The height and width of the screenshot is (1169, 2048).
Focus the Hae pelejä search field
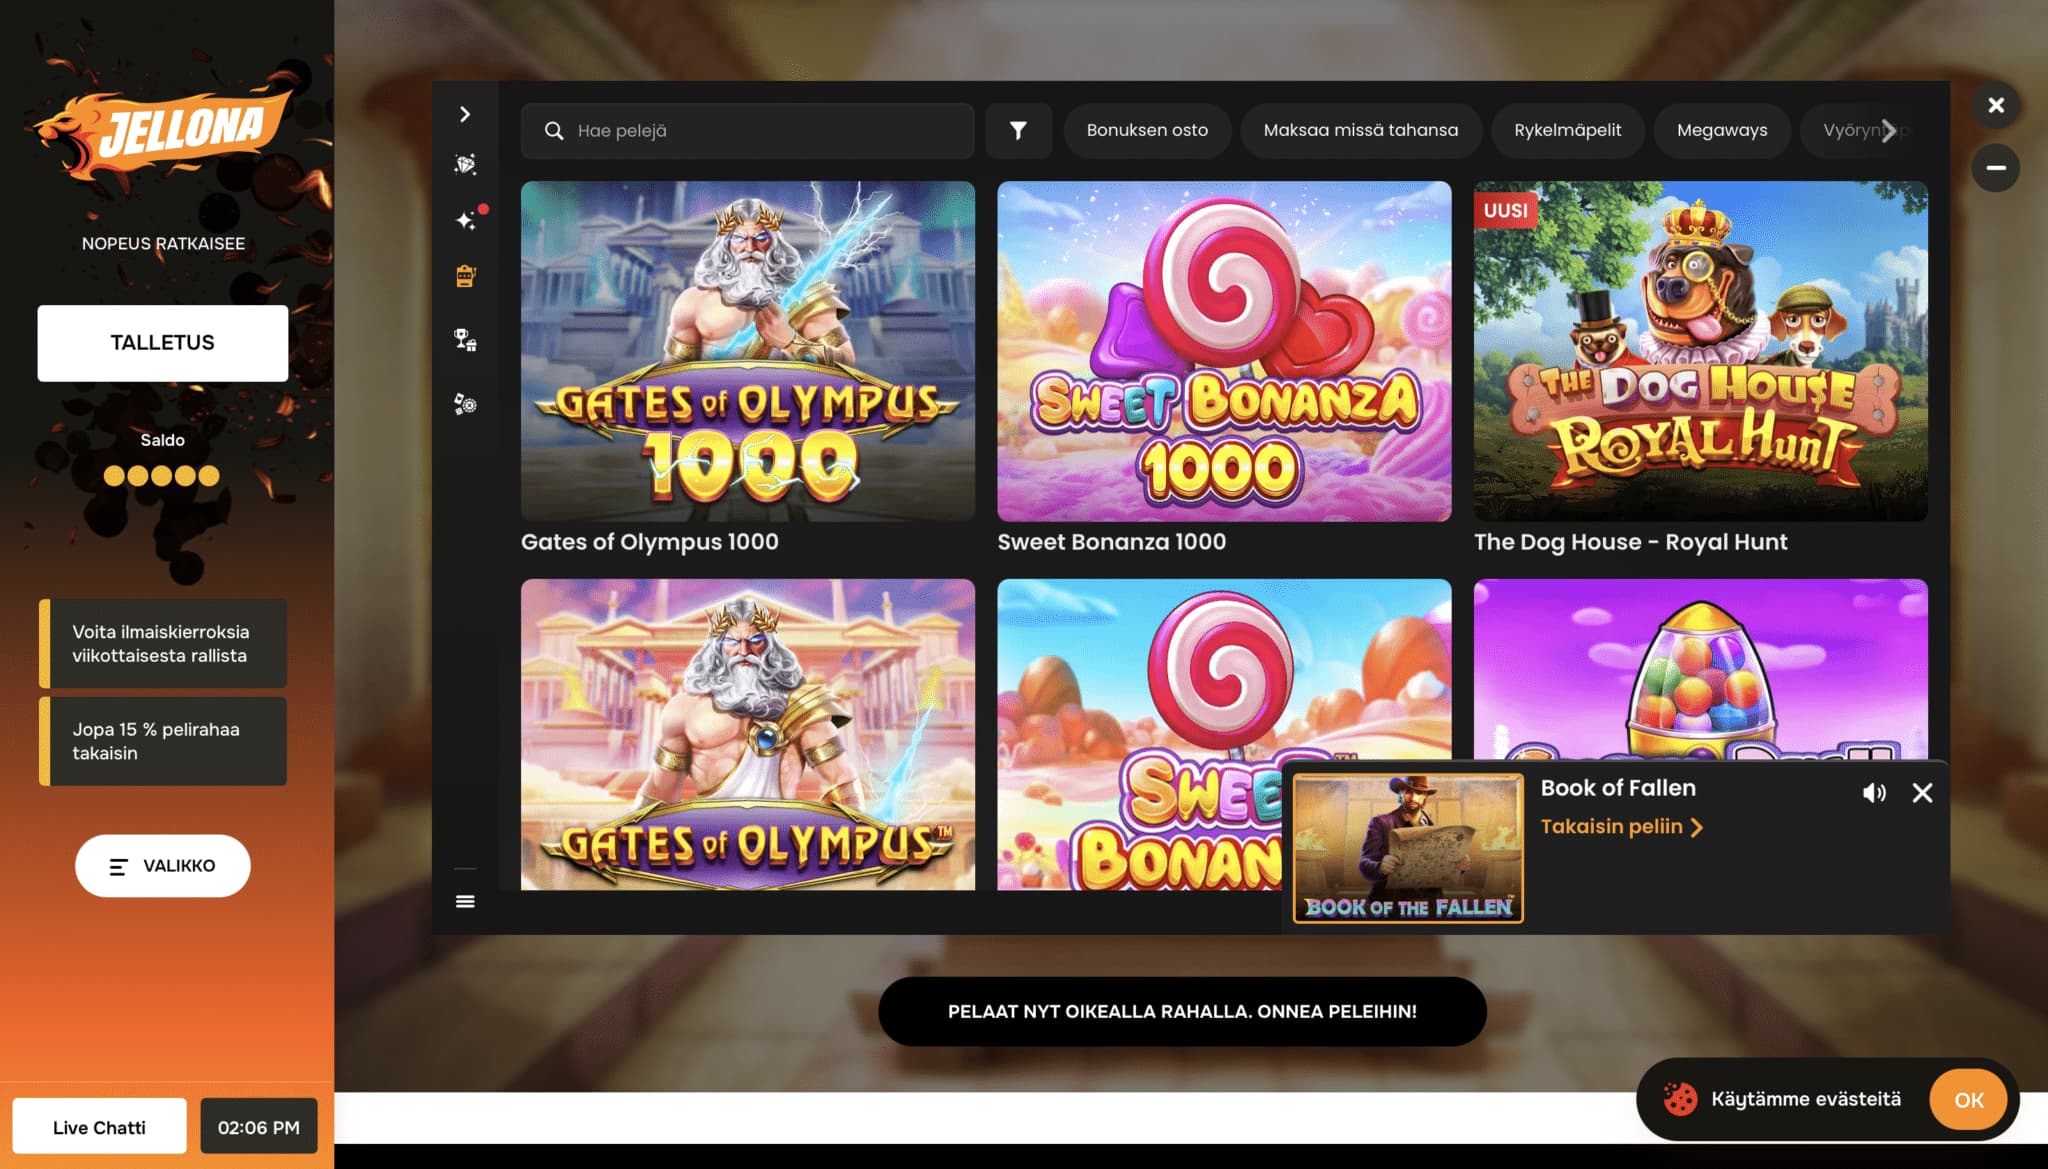[747, 130]
